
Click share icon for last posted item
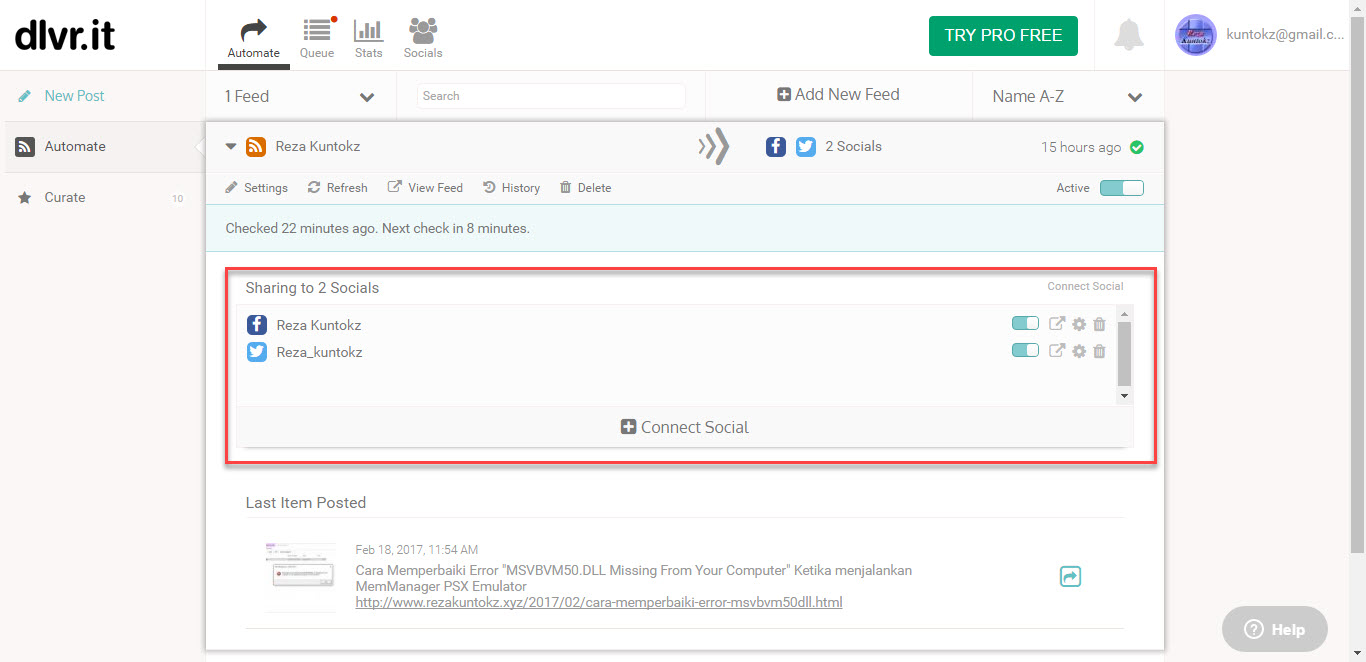coord(1070,577)
